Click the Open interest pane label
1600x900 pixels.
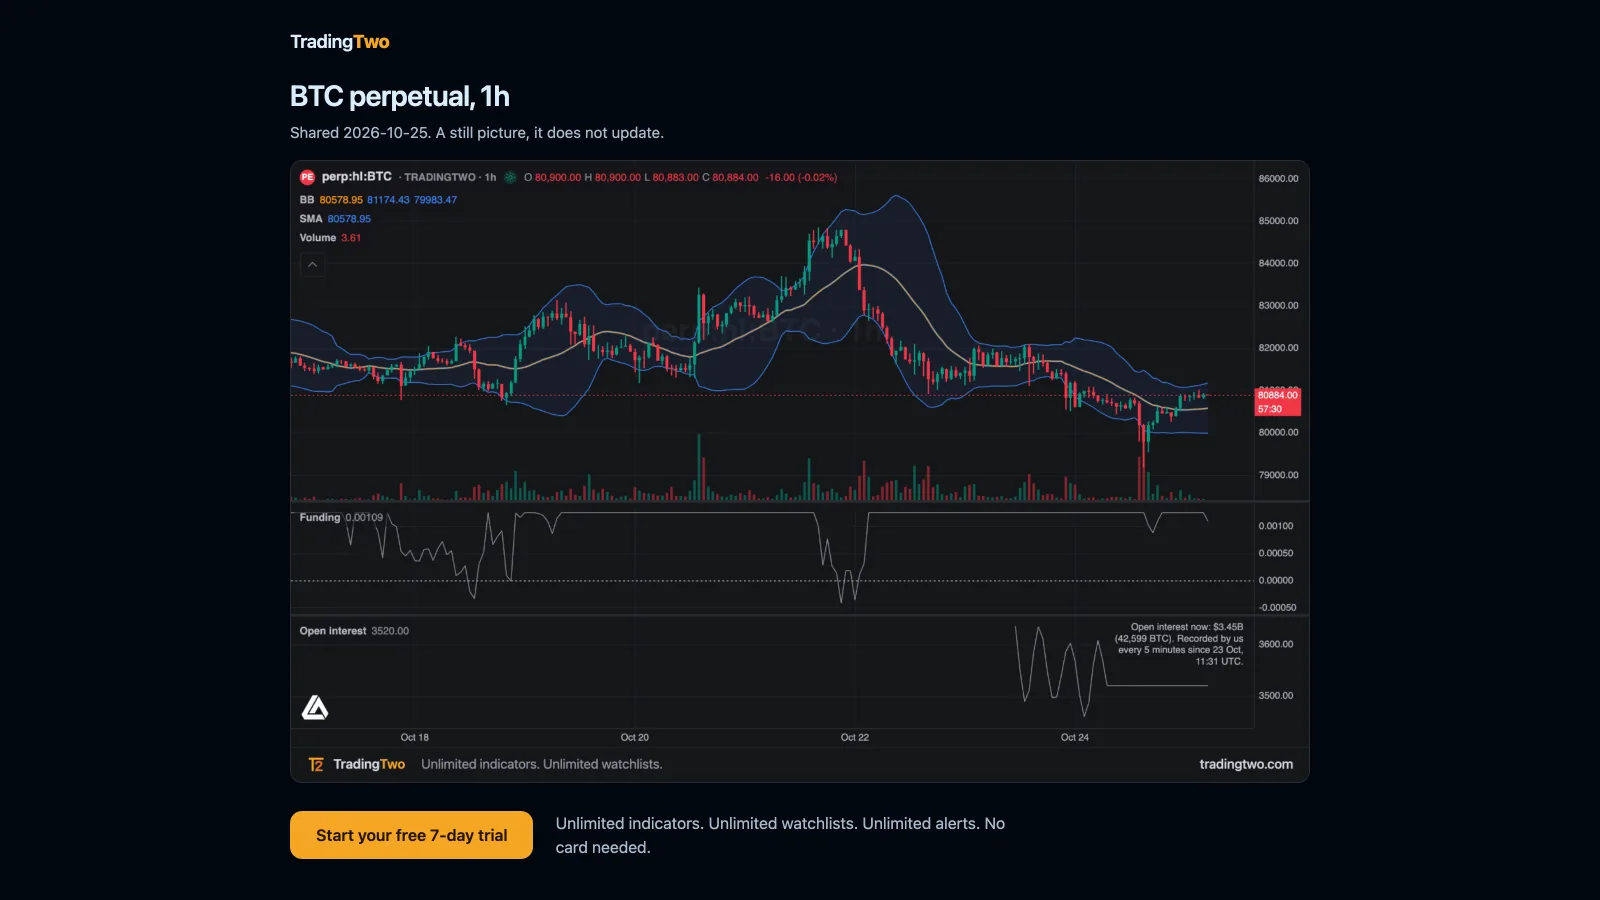pyautogui.click(x=332, y=631)
